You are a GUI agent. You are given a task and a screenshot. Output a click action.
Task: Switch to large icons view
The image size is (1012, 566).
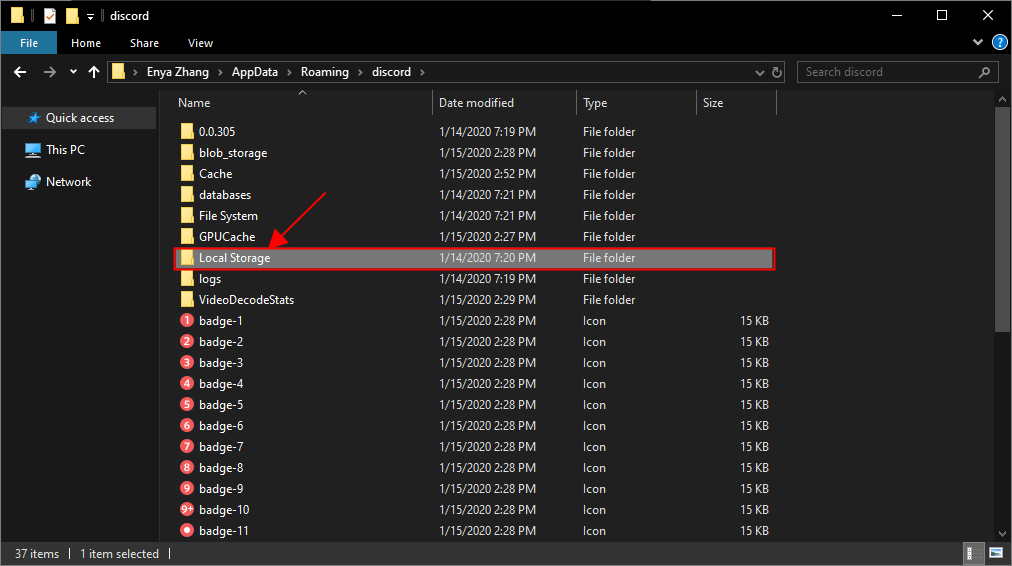[995, 553]
